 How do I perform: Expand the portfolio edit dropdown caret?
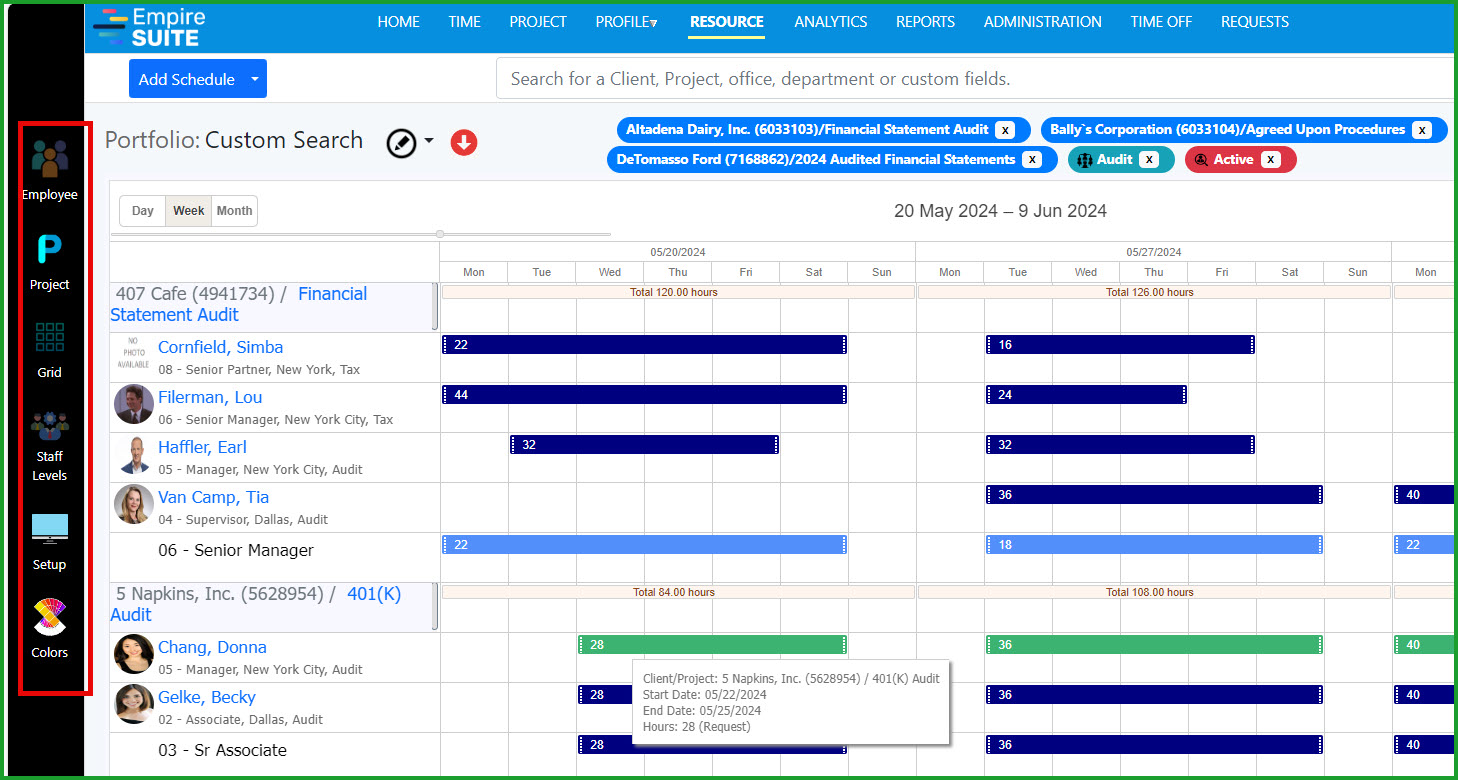tap(429, 141)
